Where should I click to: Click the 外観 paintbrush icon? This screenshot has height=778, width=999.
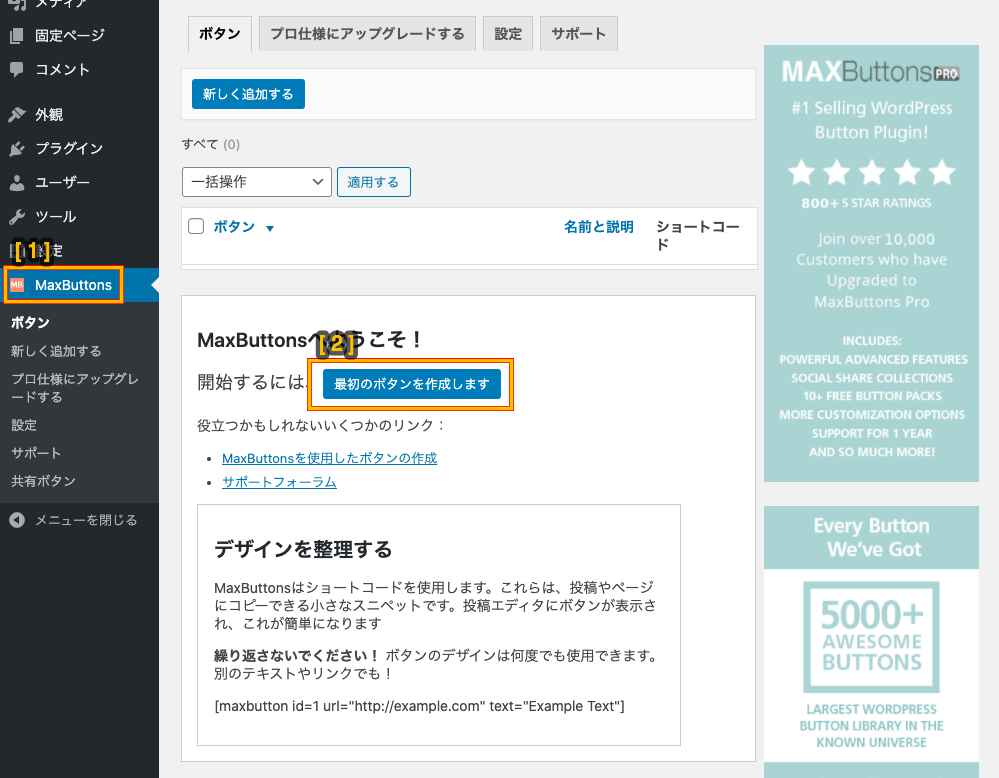[x=17, y=115]
